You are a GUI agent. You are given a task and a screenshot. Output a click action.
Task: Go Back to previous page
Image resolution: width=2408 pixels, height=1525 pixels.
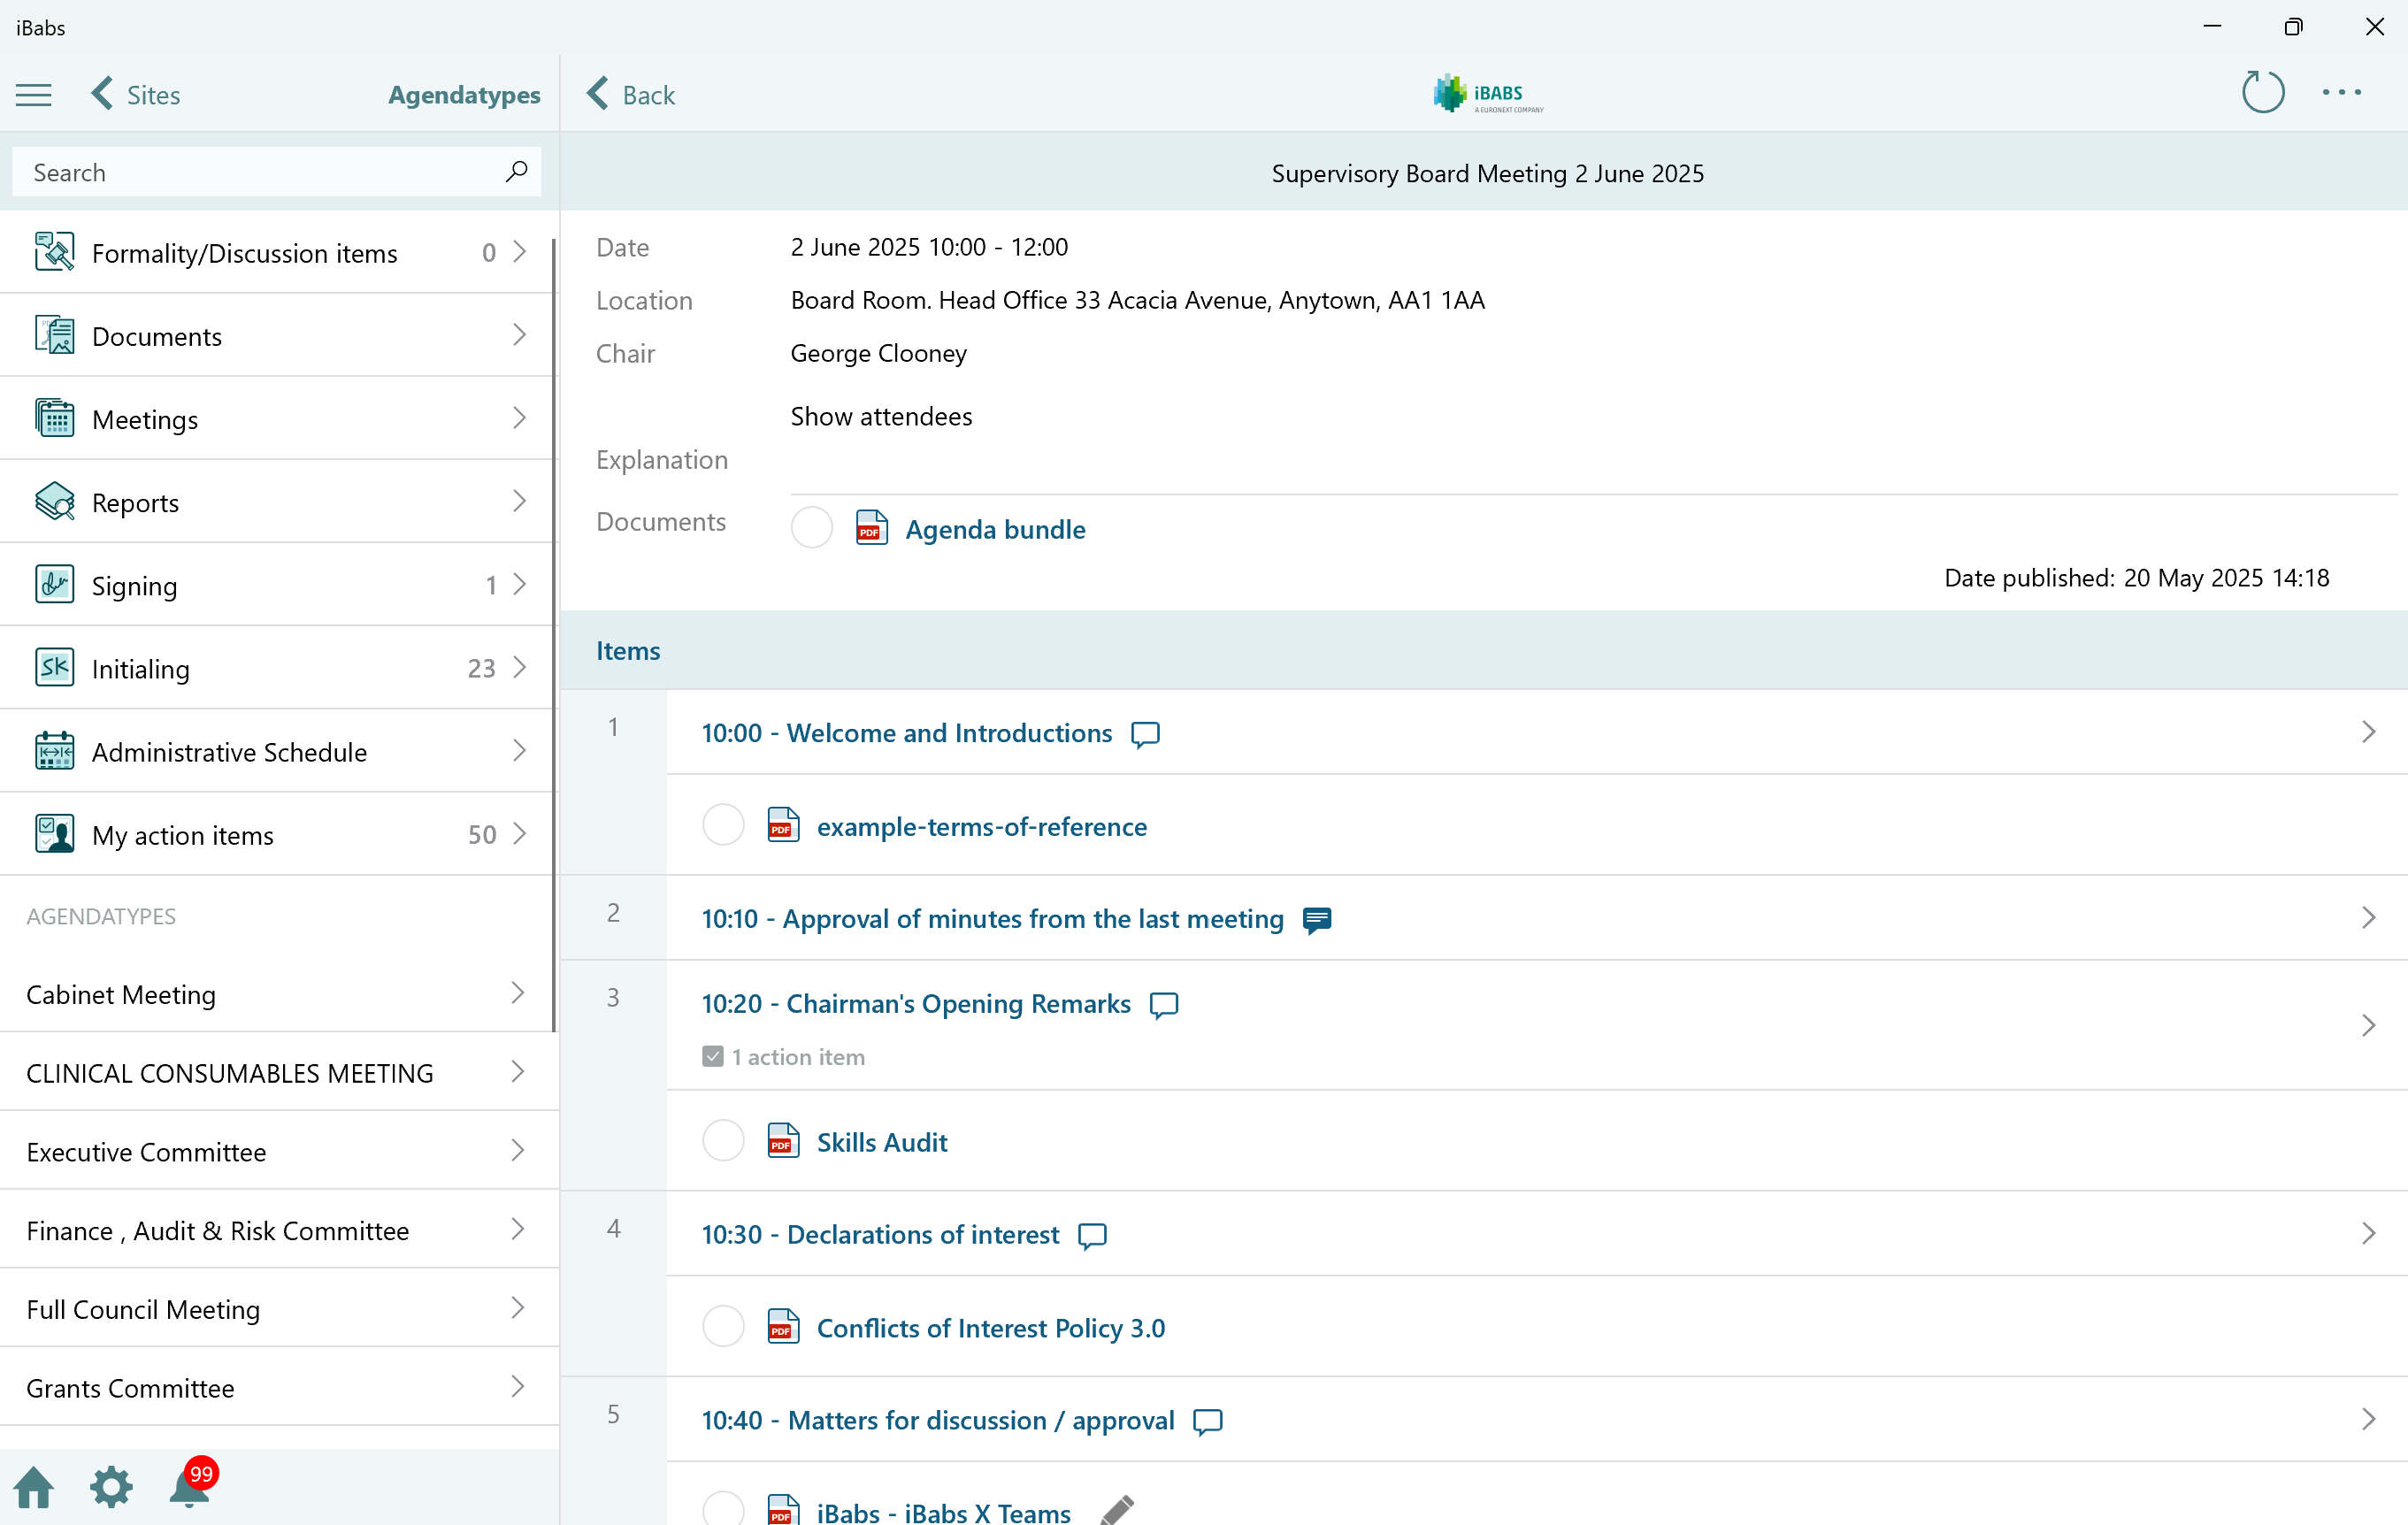631,95
